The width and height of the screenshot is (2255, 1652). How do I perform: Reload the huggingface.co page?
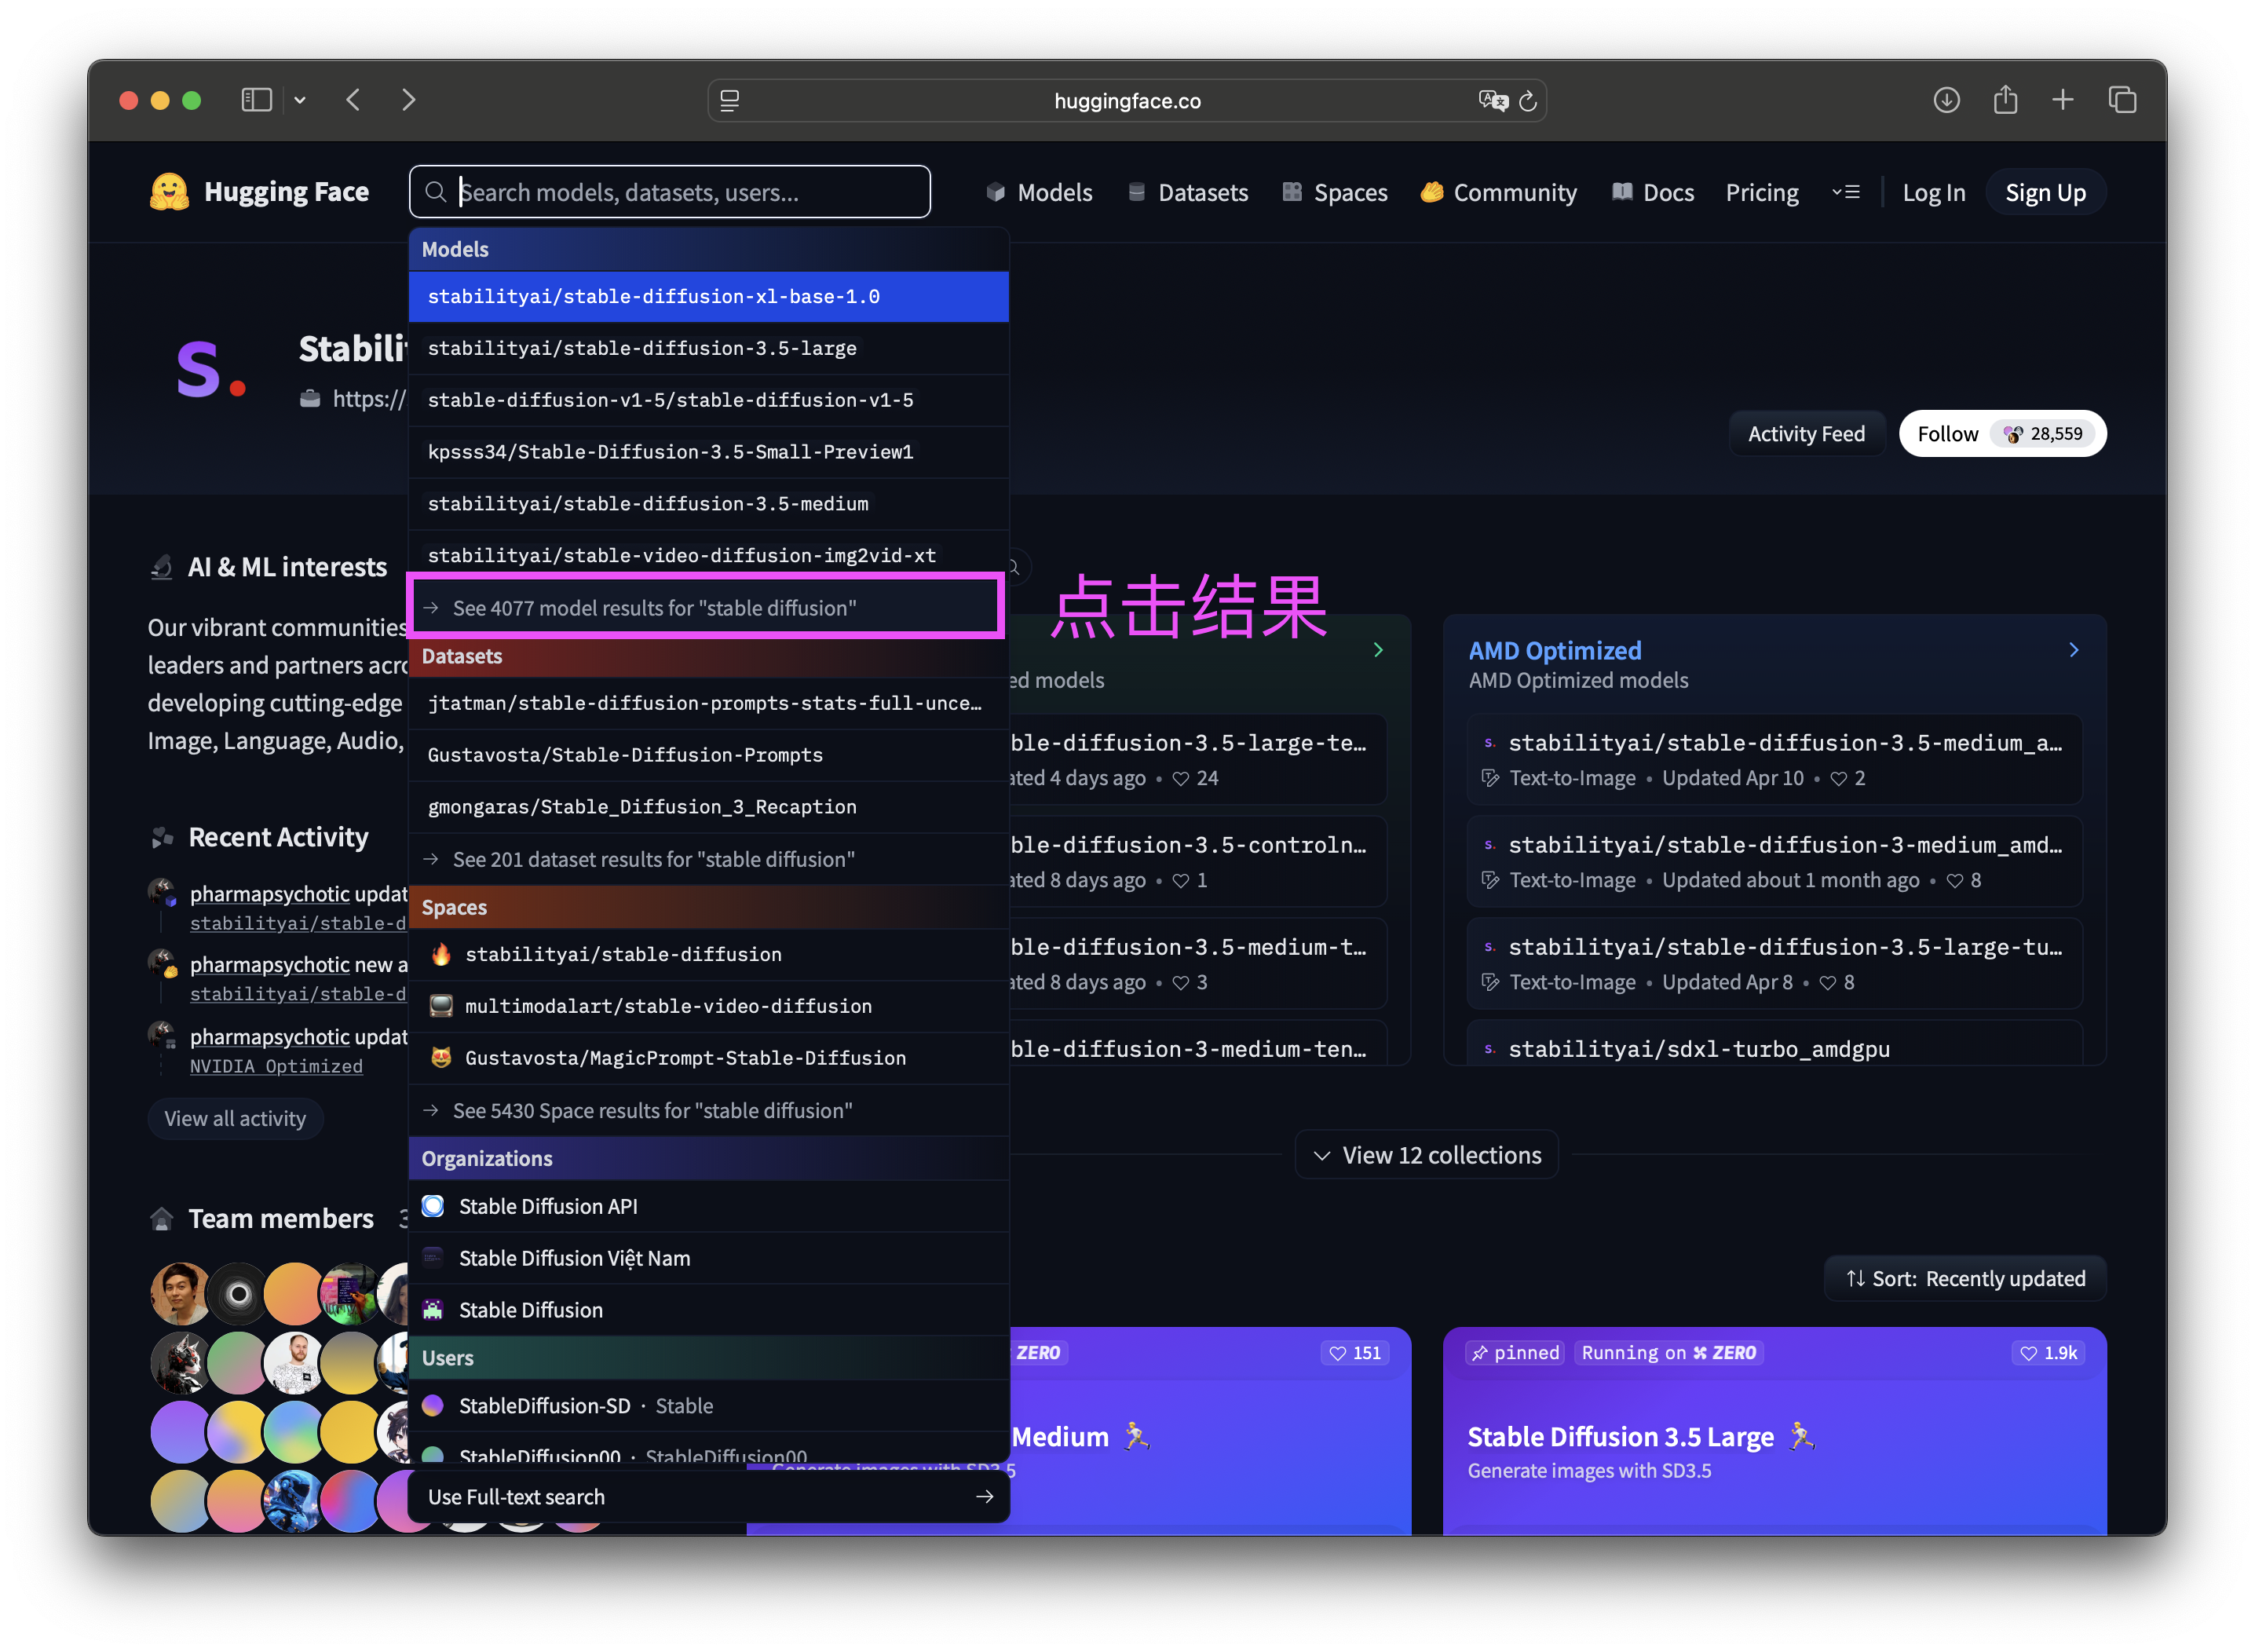(x=1527, y=101)
